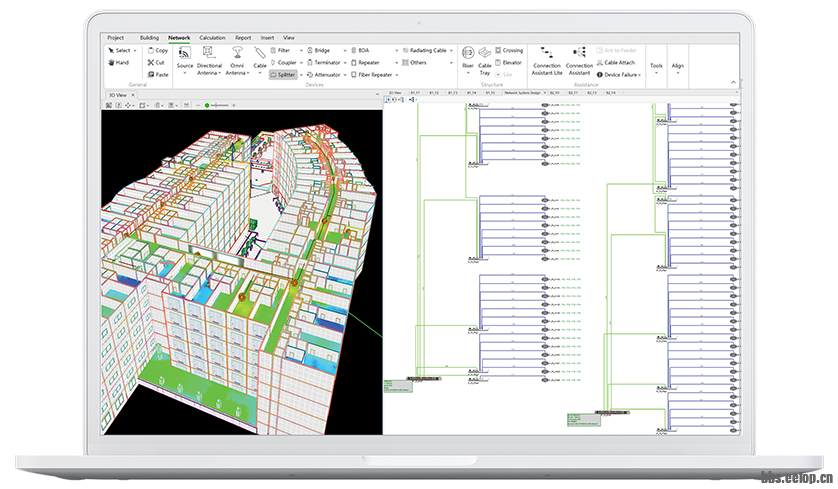
Task: Launch Connection Assistant Lite
Action: (547, 60)
